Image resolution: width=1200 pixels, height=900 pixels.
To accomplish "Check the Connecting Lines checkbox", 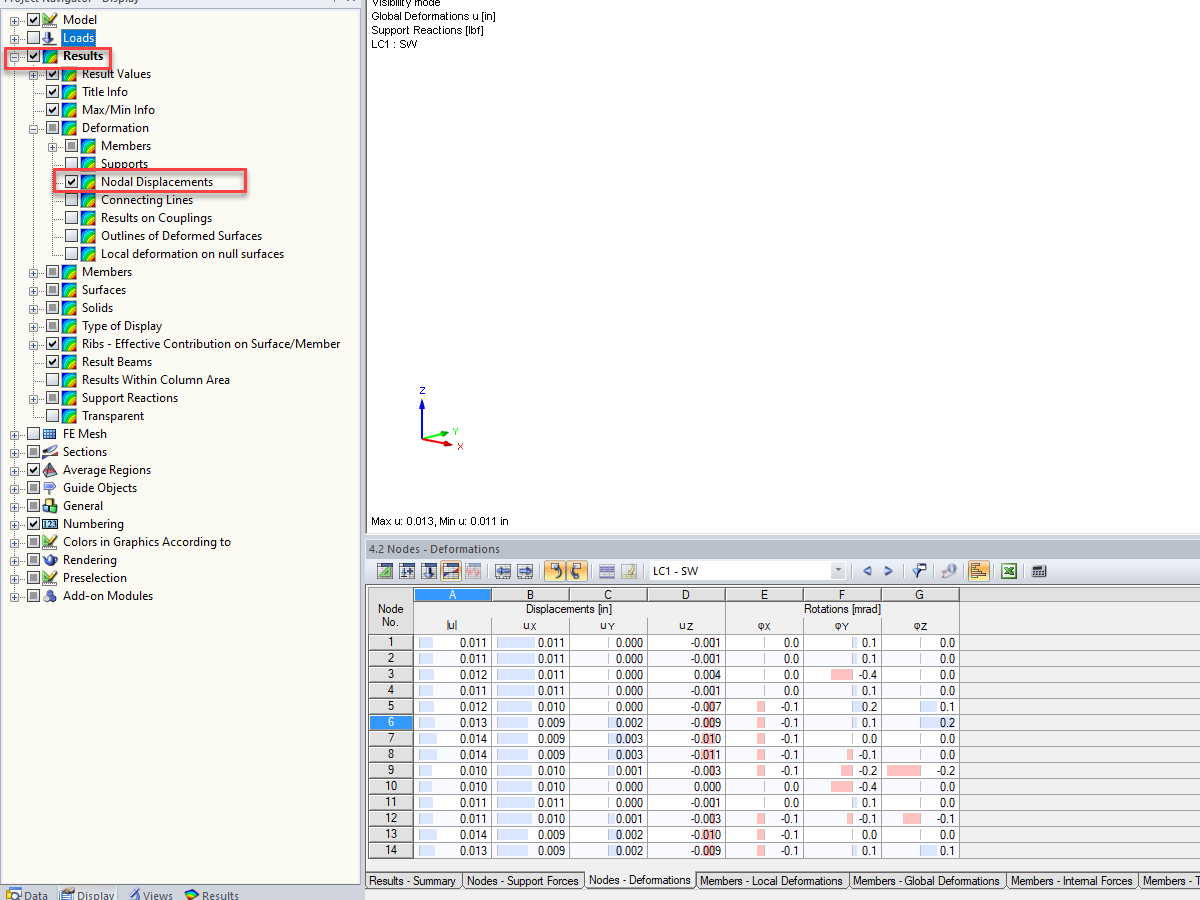I will (72, 200).
